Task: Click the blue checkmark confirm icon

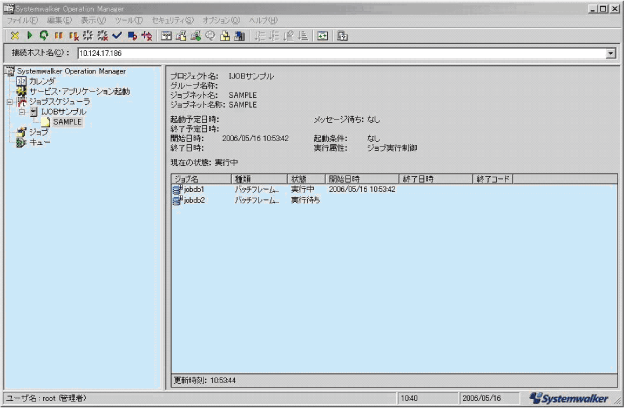Action: [x=117, y=36]
